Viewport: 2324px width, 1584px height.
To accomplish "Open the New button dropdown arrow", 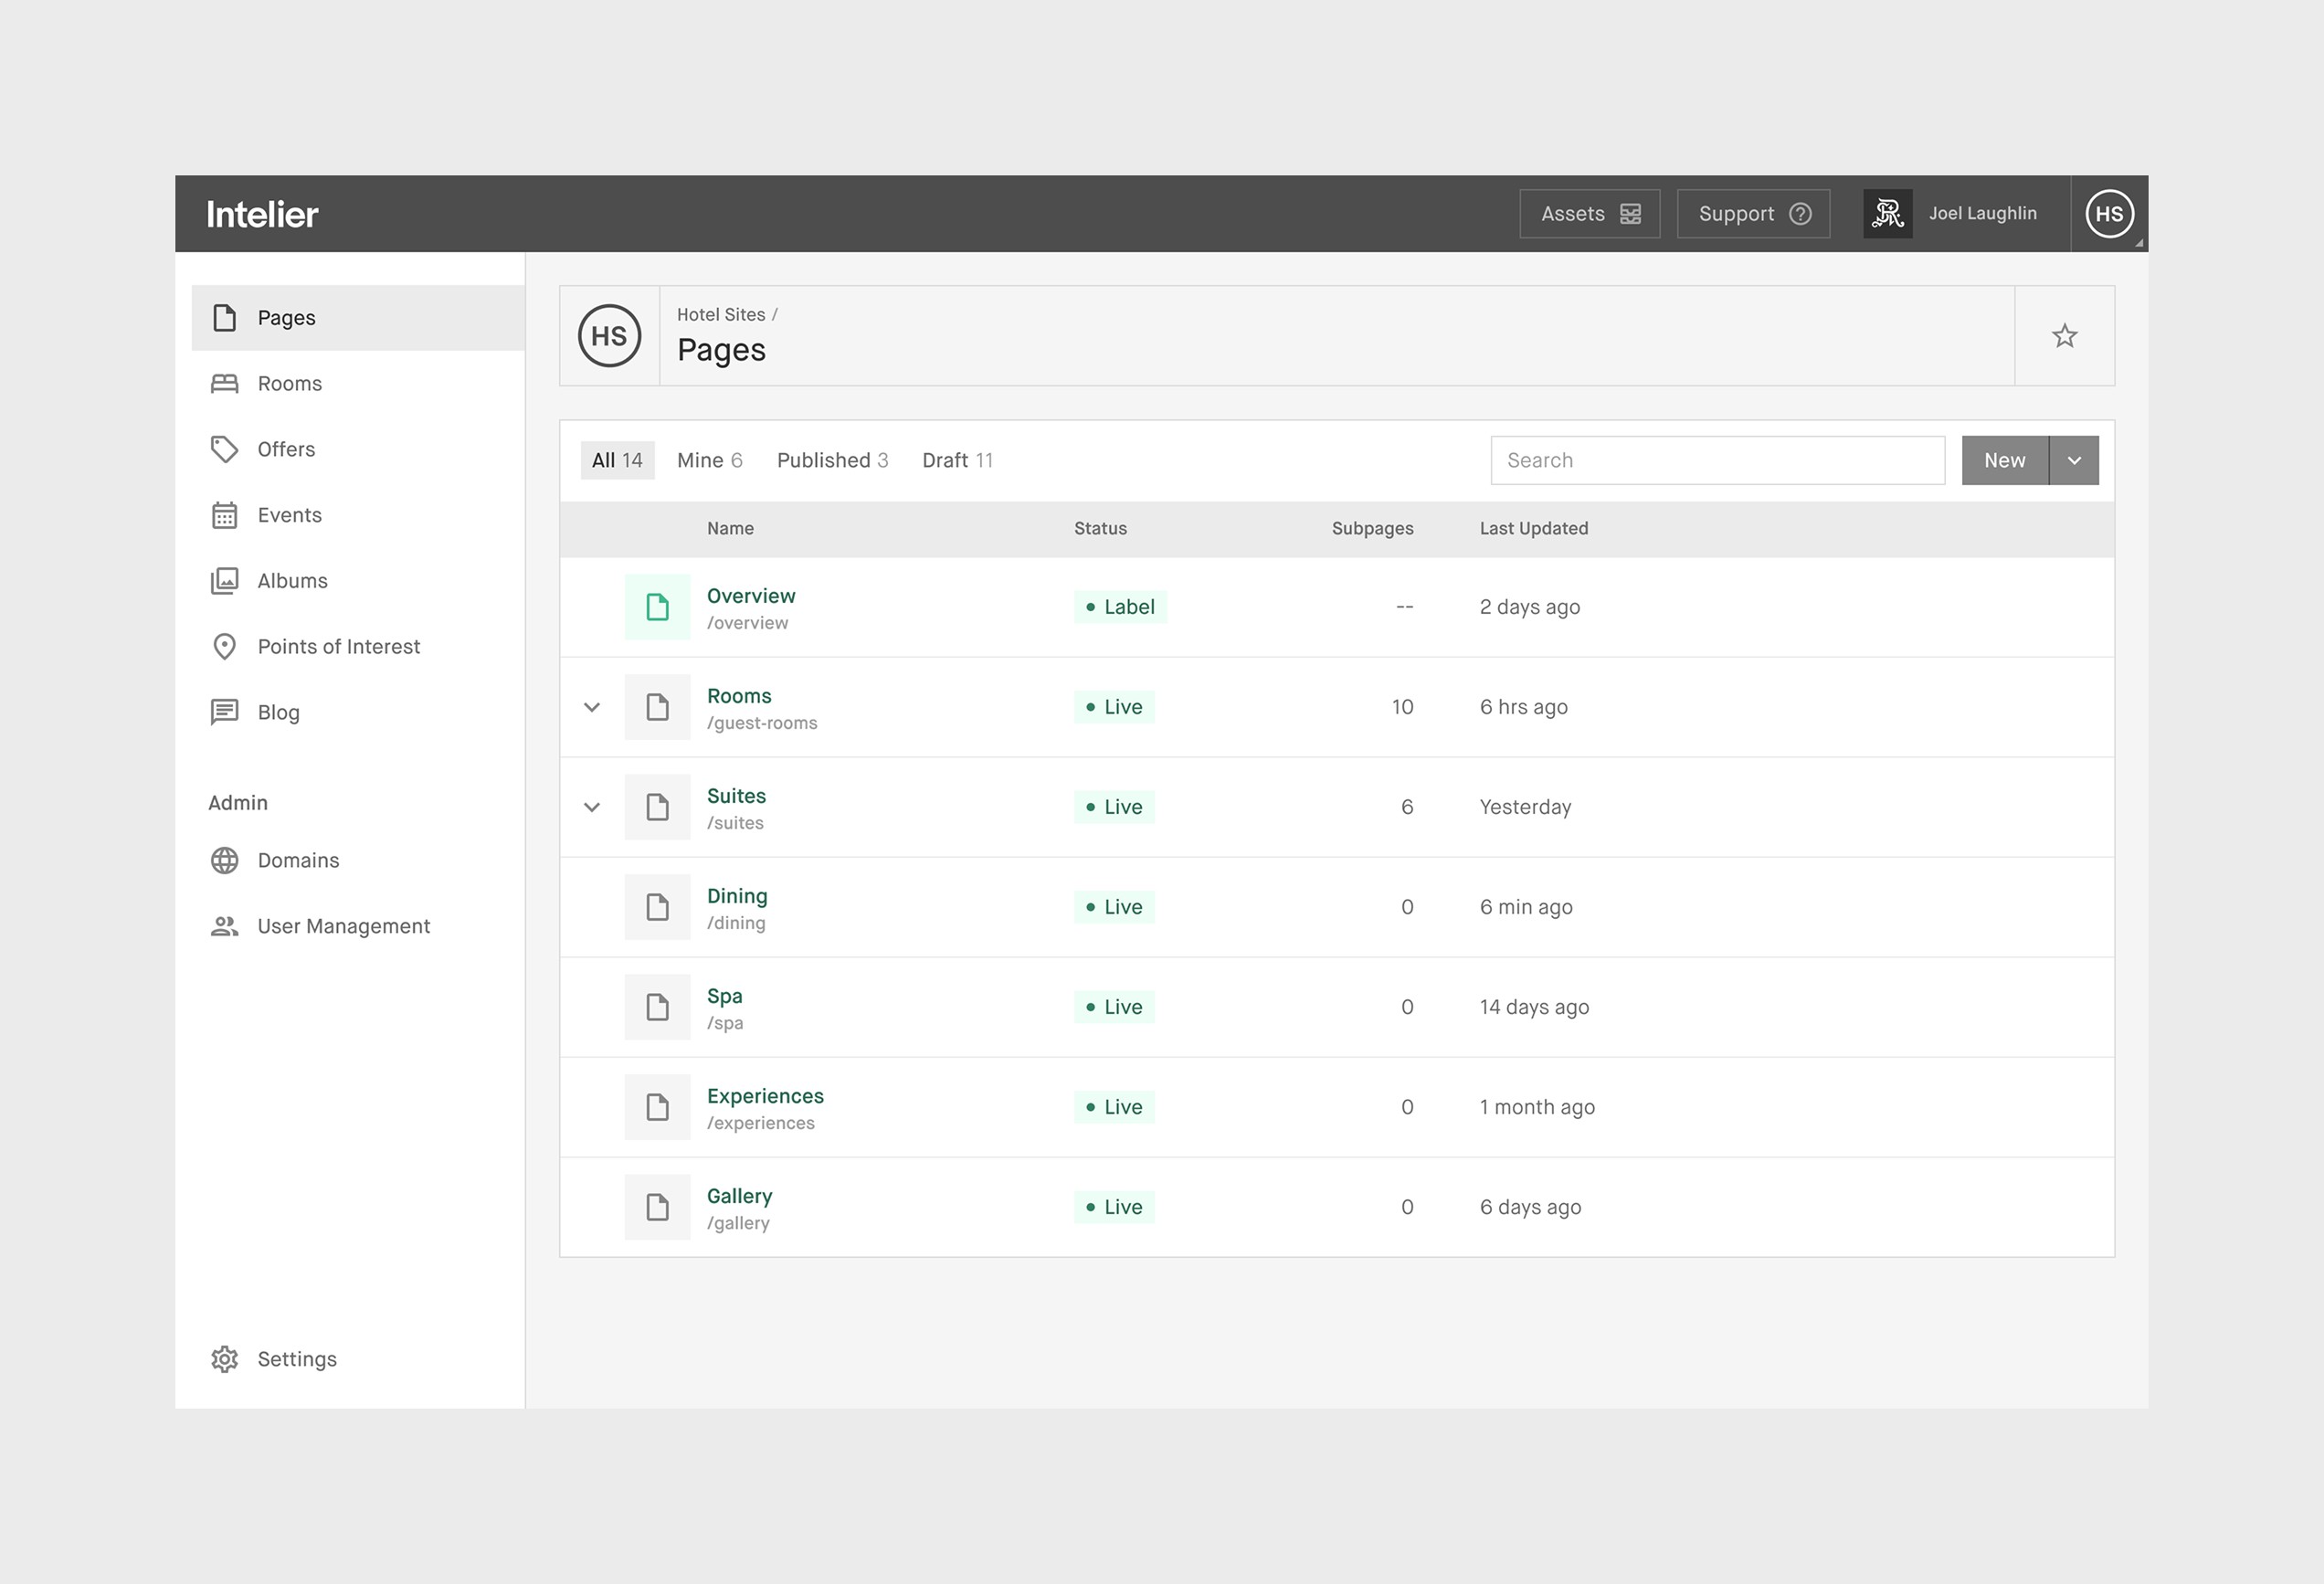I will click(x=2074, y=460).
